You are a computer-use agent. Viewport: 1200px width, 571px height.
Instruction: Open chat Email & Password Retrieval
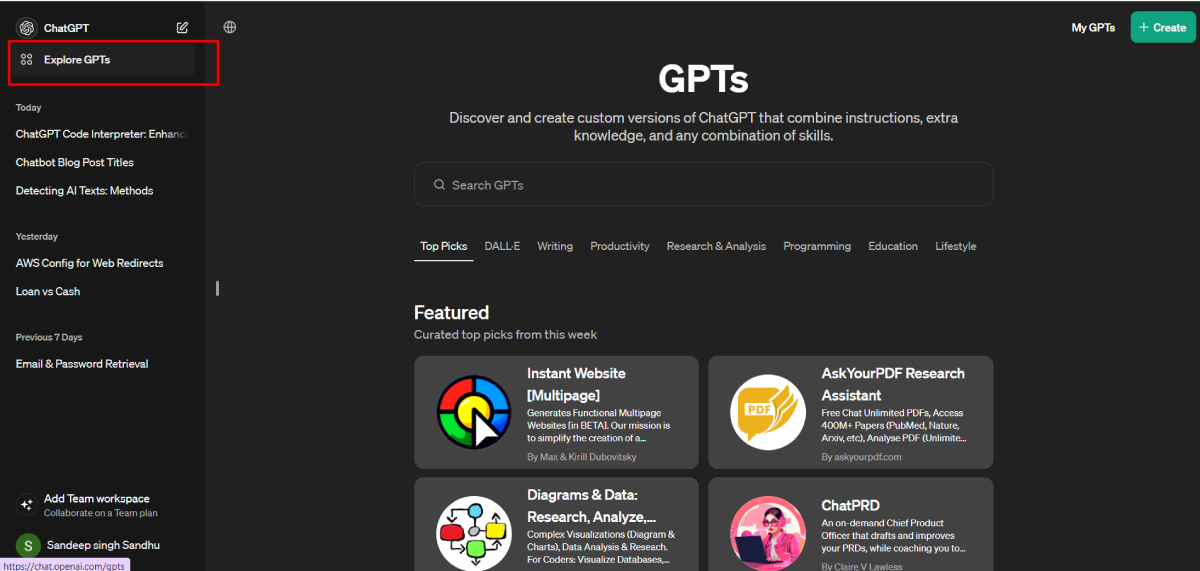82,364
